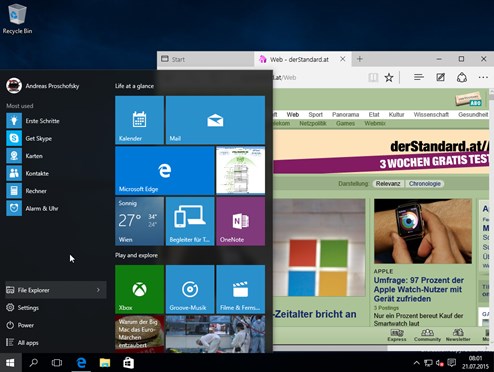Open the Store icon in the taskbar

click(128, 363)
